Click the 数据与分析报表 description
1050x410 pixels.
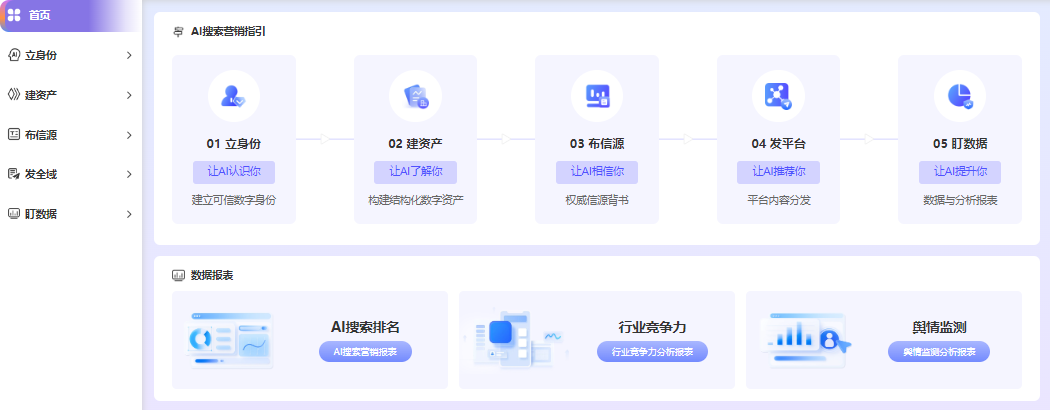[960, 200]
